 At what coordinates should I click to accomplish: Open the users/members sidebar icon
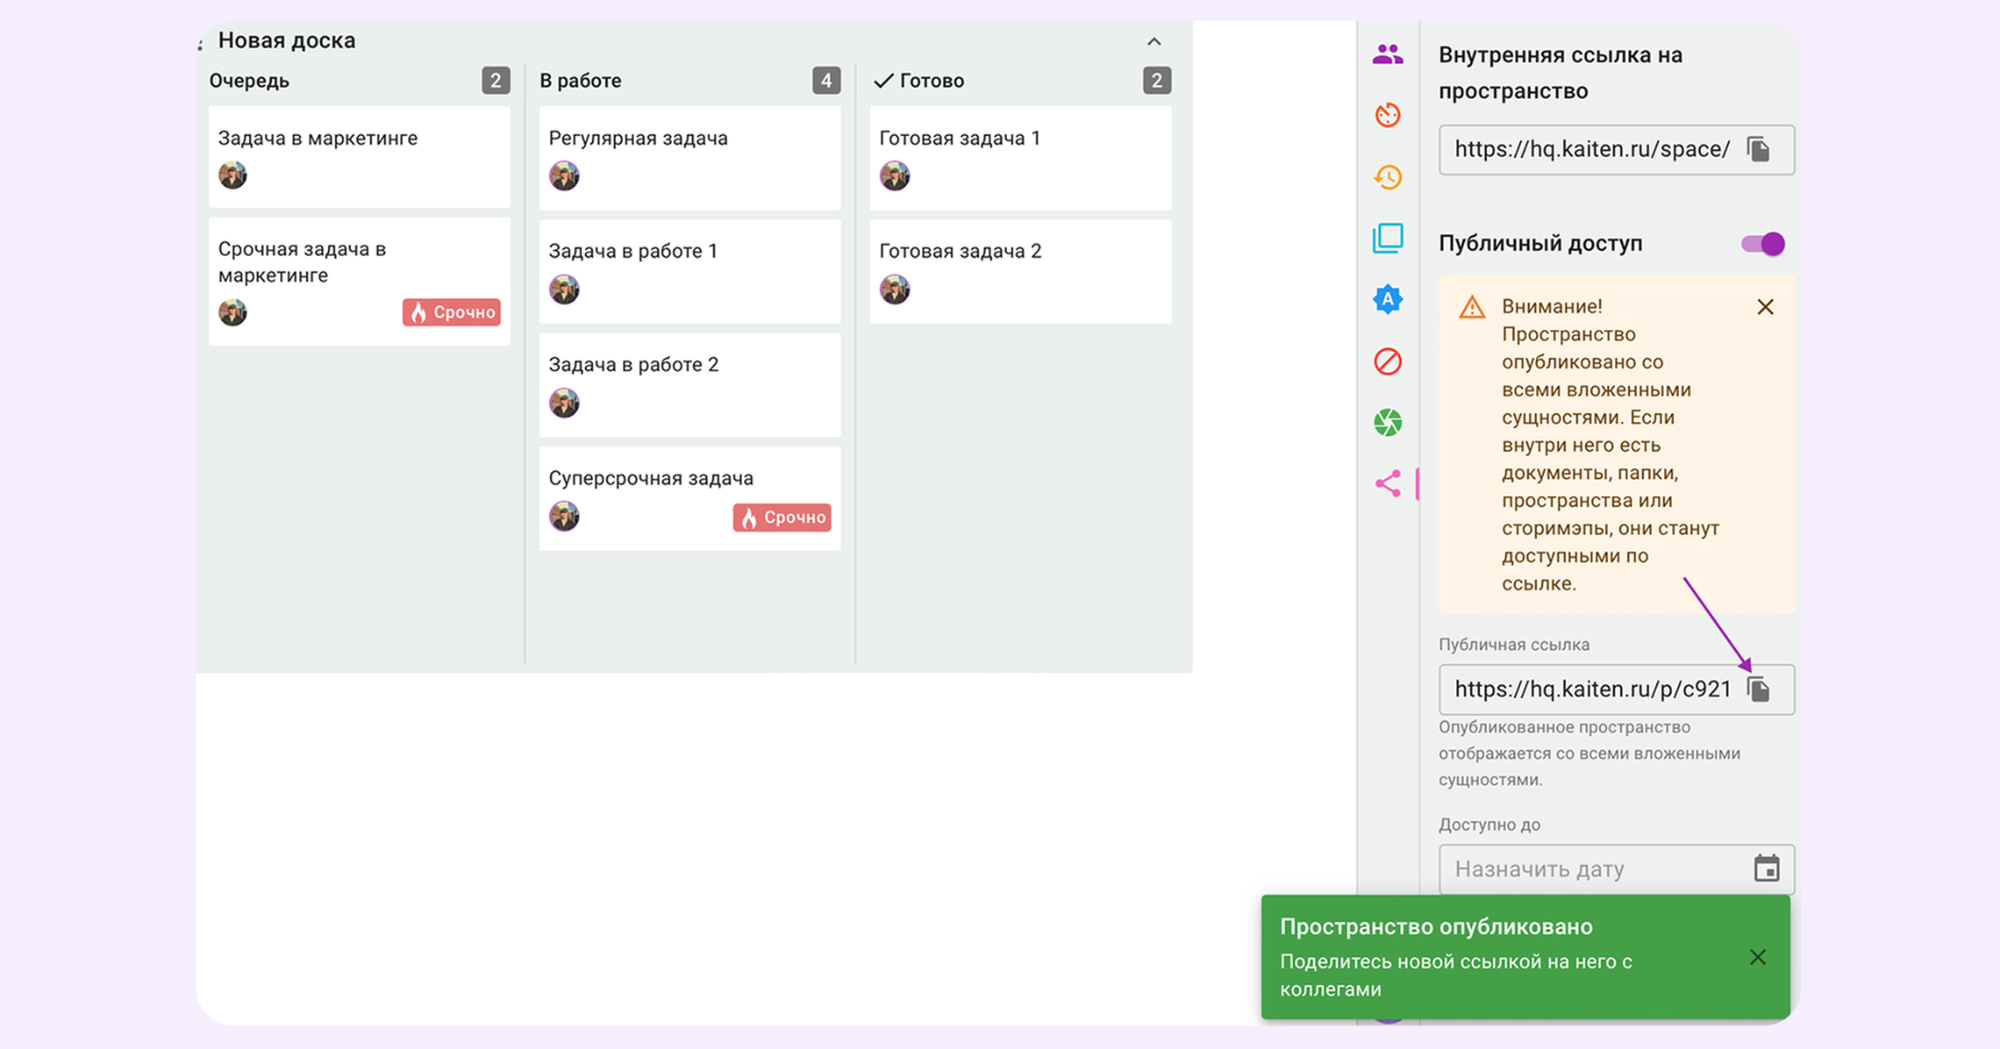(1387, 55)
